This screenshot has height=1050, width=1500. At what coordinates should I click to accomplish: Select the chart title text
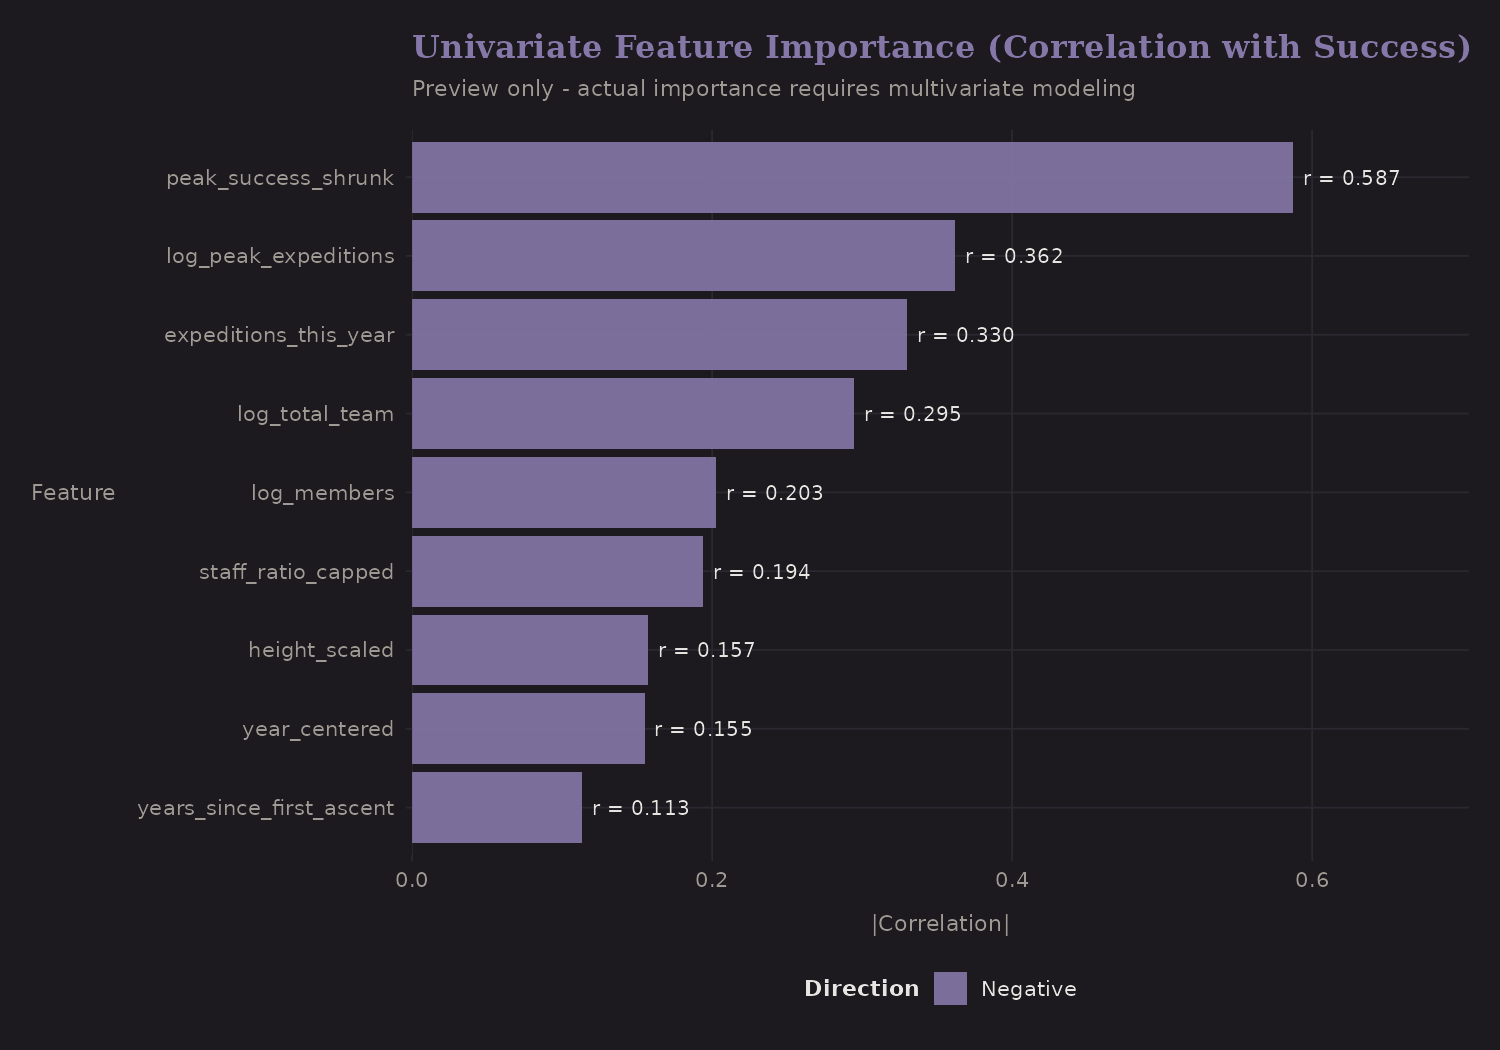[x=940, y=46]
